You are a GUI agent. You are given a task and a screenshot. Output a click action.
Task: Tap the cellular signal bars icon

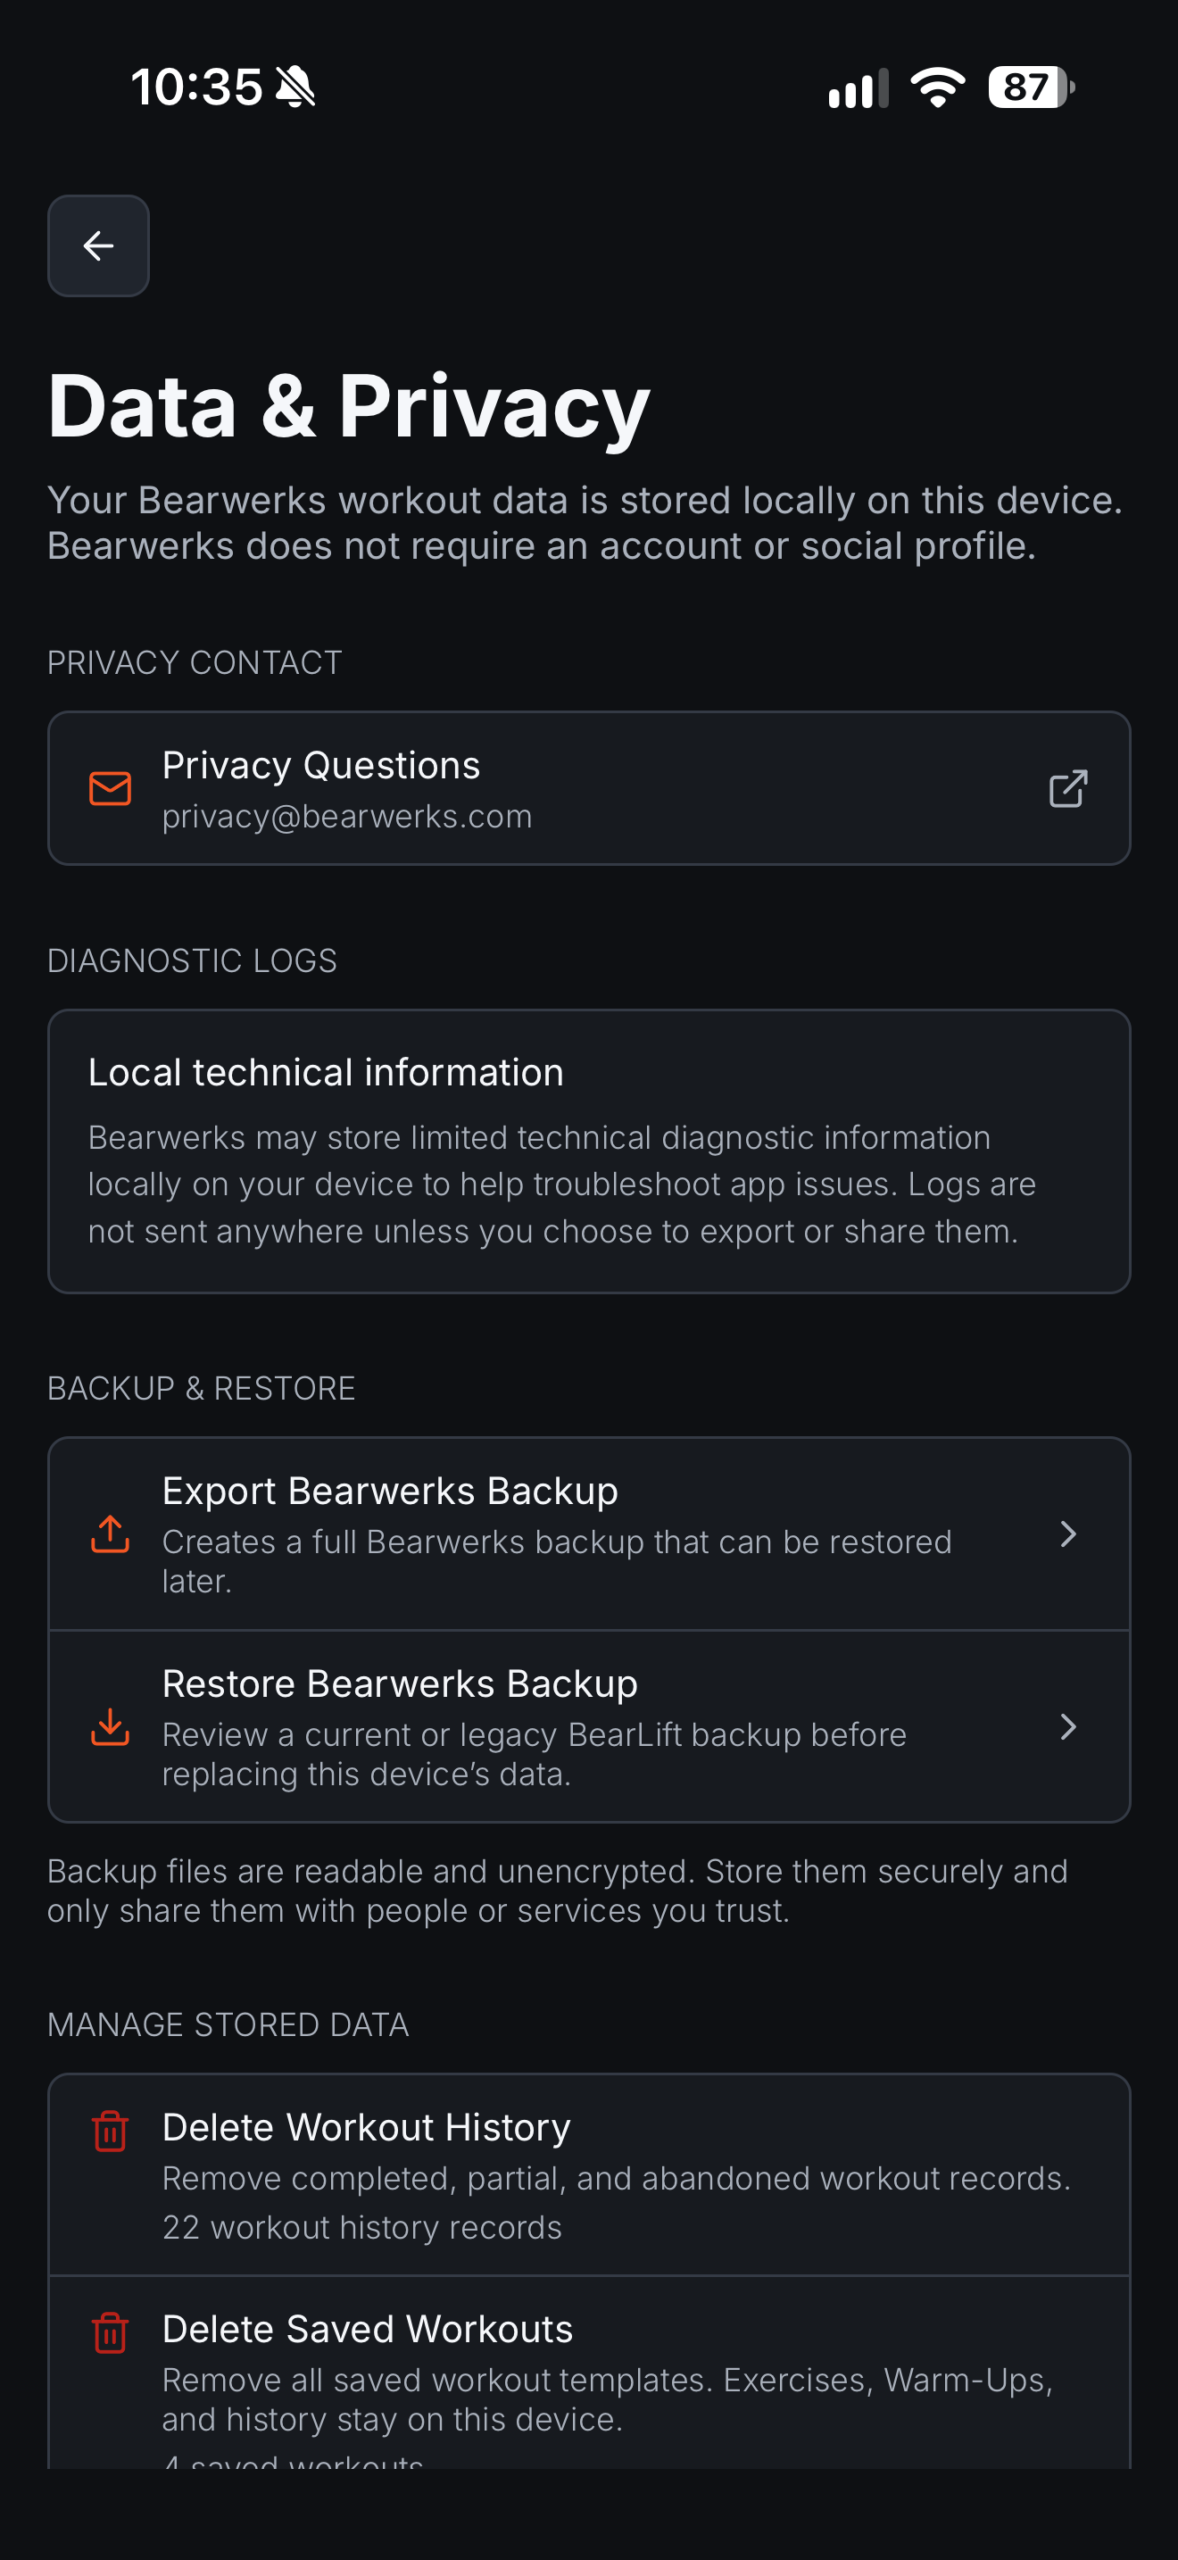tap(858, 88)
